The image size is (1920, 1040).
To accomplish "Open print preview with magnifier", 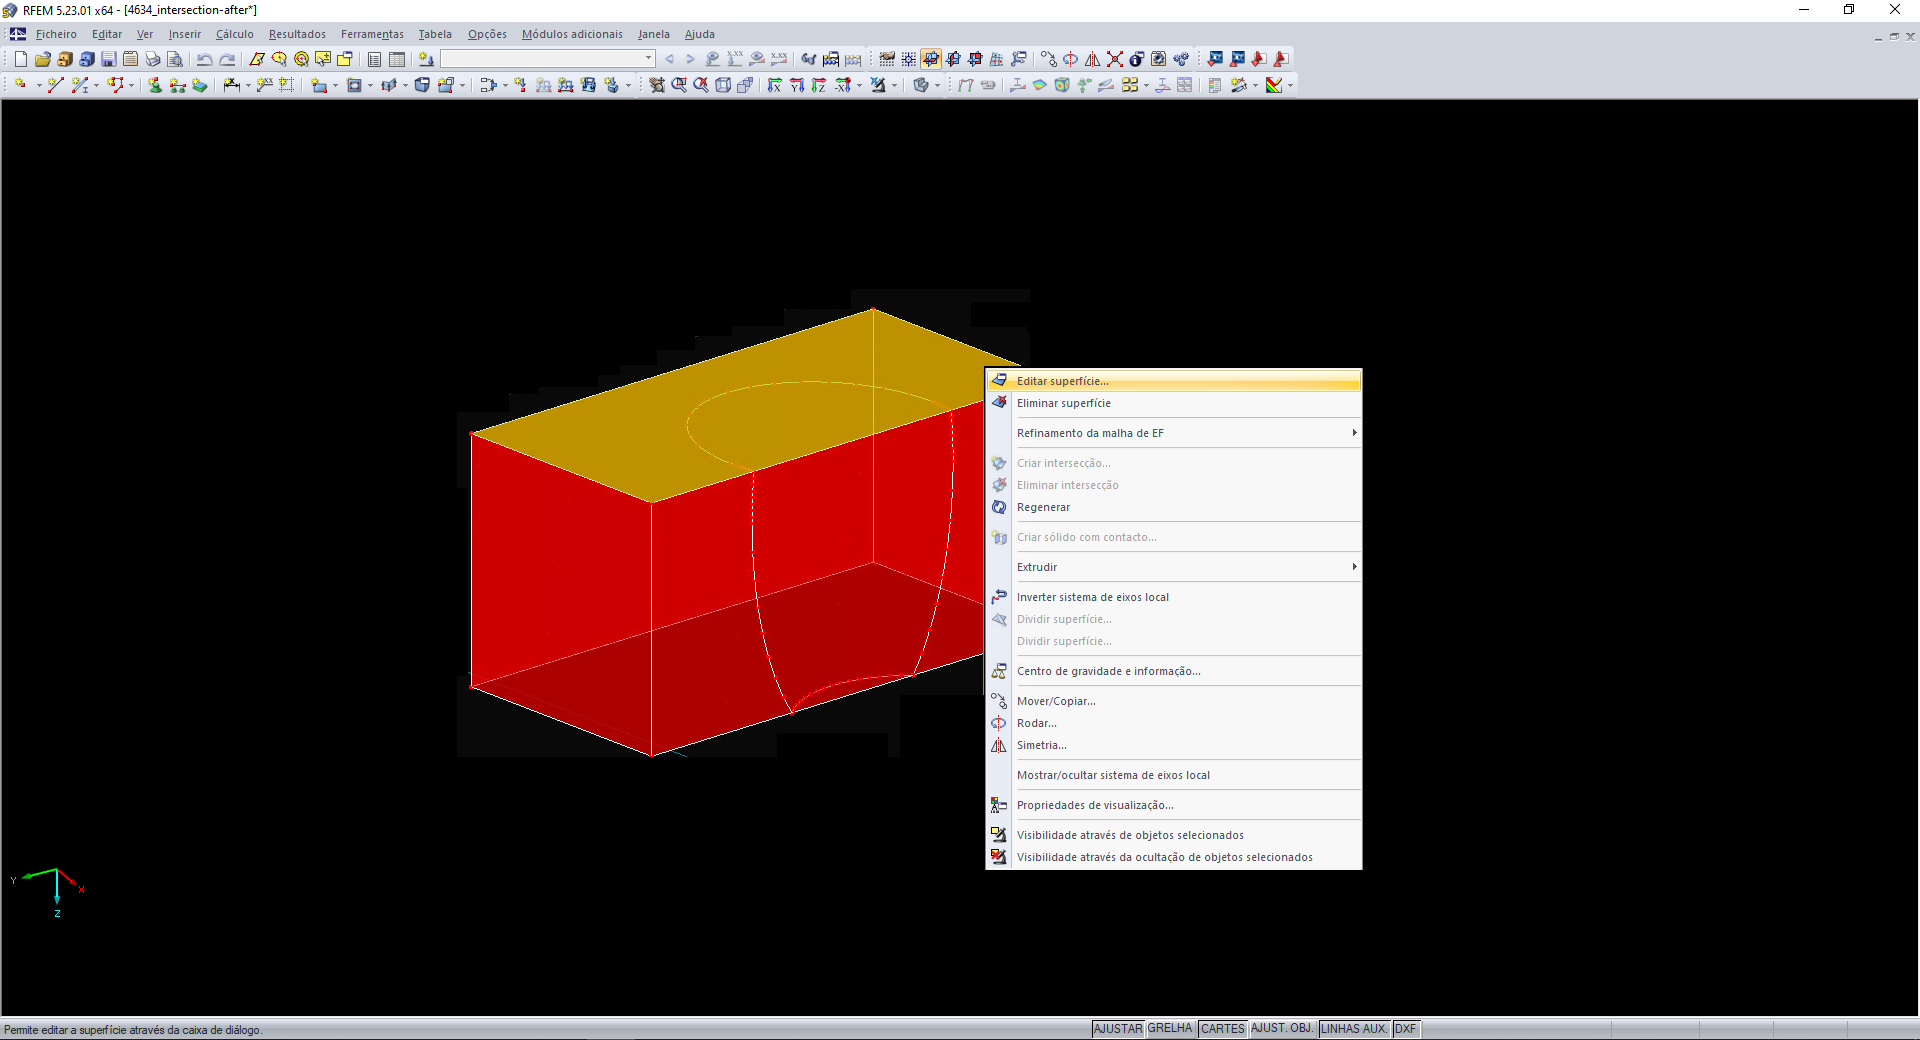I will 174,59.
